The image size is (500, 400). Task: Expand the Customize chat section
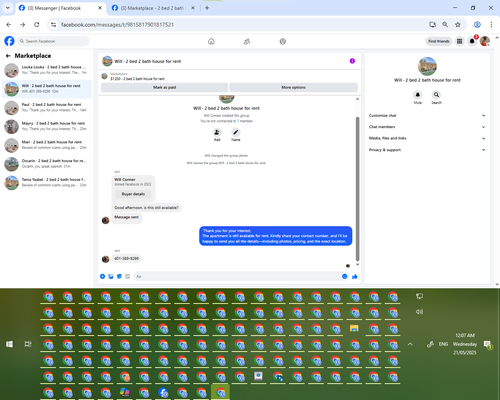point(427,115)
